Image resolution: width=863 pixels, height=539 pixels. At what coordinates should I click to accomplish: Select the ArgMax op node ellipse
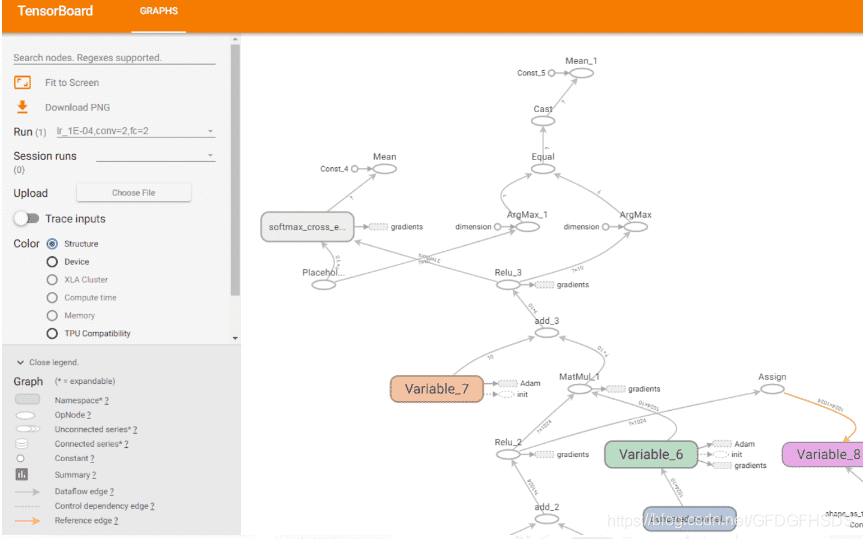pyautogui.click(x=636, y=226)
